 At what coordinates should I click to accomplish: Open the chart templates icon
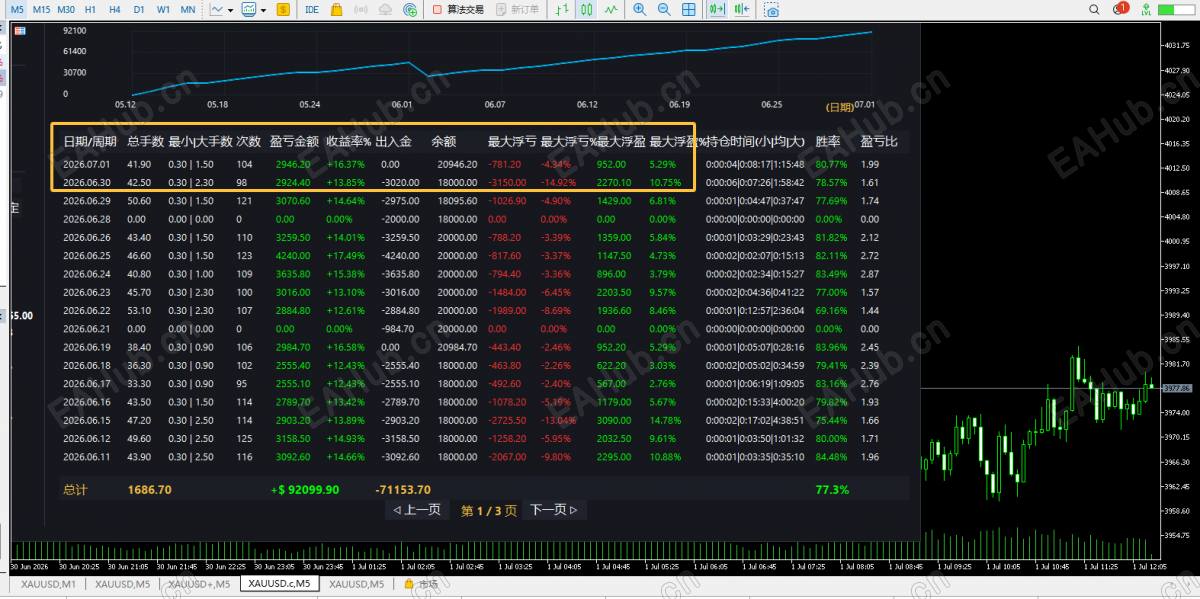point(249,9)
